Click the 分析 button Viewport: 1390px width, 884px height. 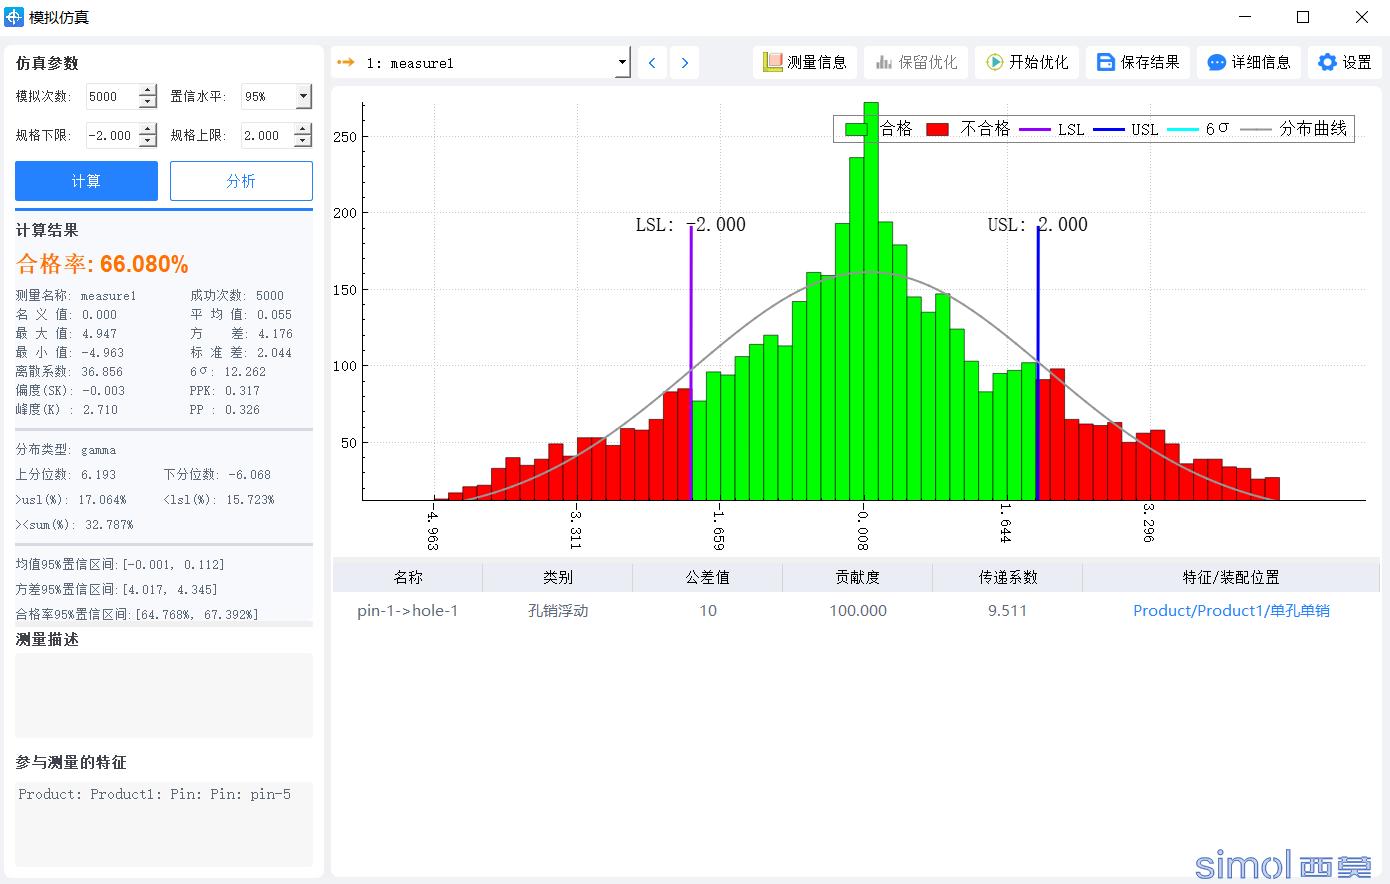tap(241, 181)
